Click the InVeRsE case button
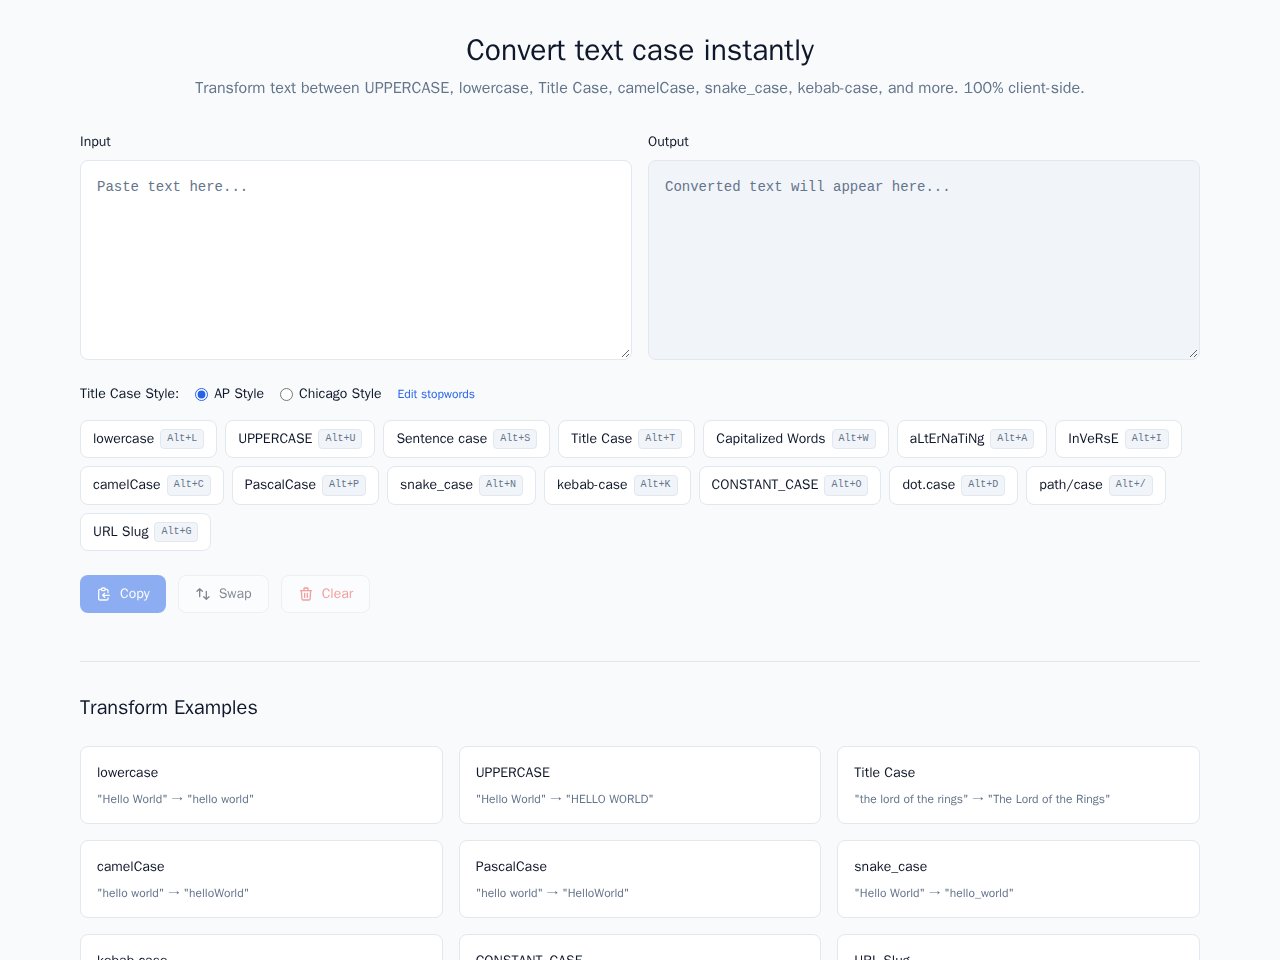 [1118, 439]
